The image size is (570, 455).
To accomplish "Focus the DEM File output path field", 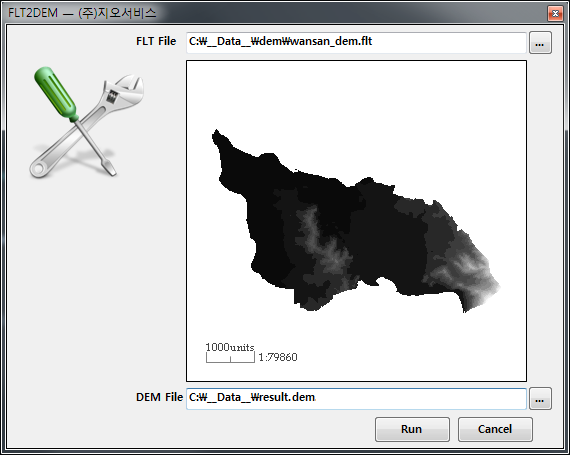I will (356, 399).
